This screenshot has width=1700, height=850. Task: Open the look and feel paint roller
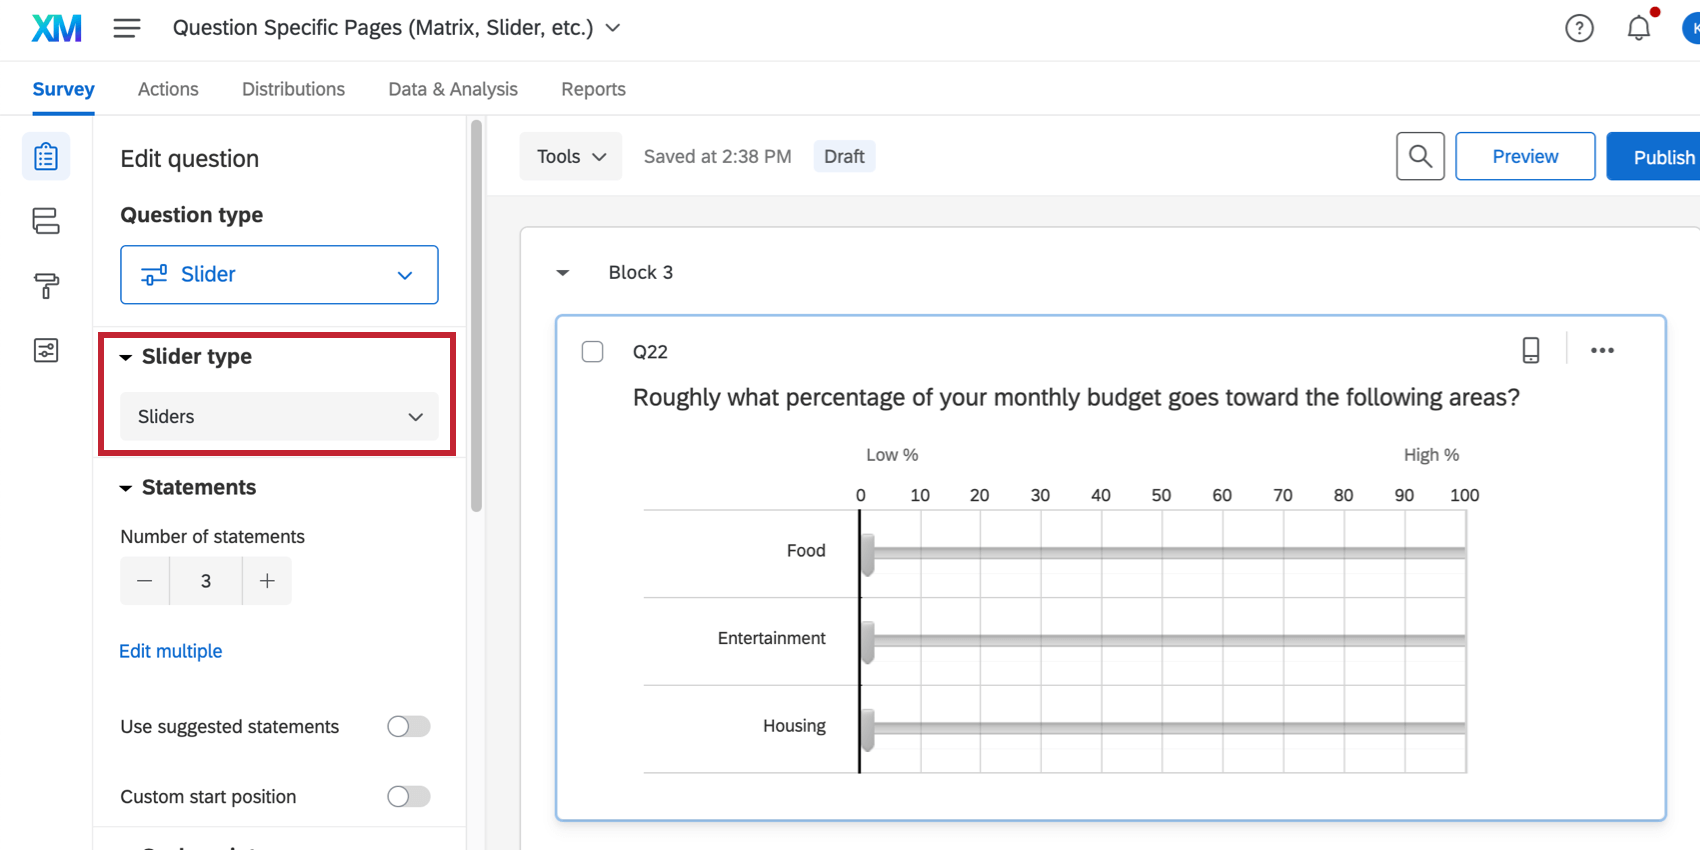point(46,286)
